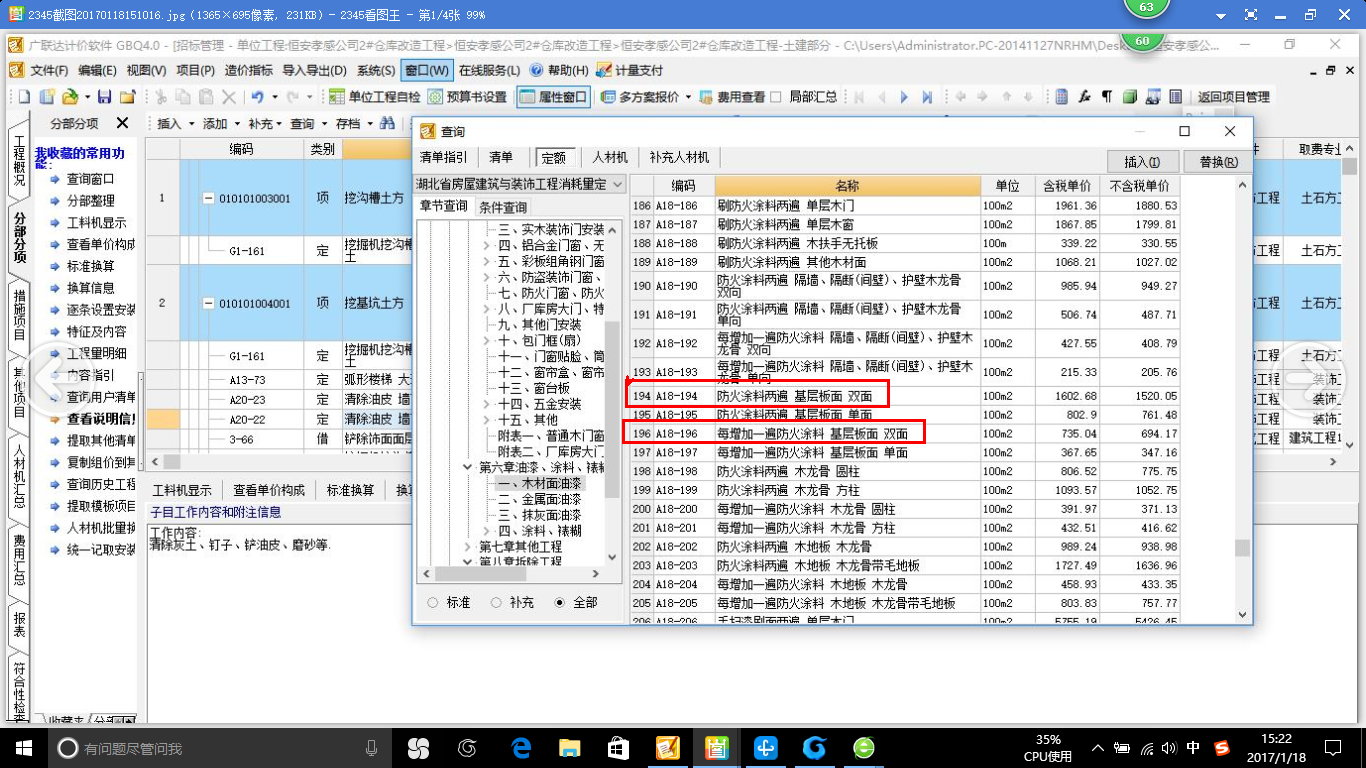Close the 分部分项 panel with X

tap(122, 123)
